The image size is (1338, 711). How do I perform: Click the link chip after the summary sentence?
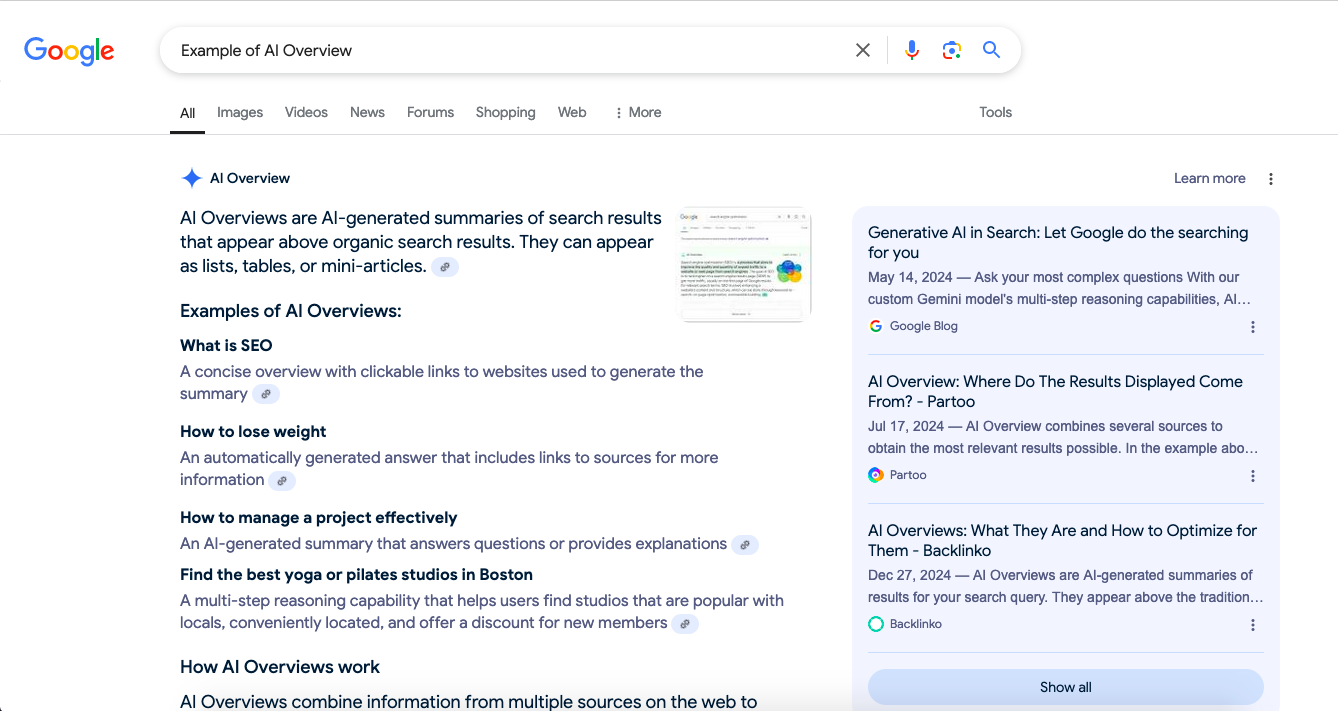(x=444, y=266)
